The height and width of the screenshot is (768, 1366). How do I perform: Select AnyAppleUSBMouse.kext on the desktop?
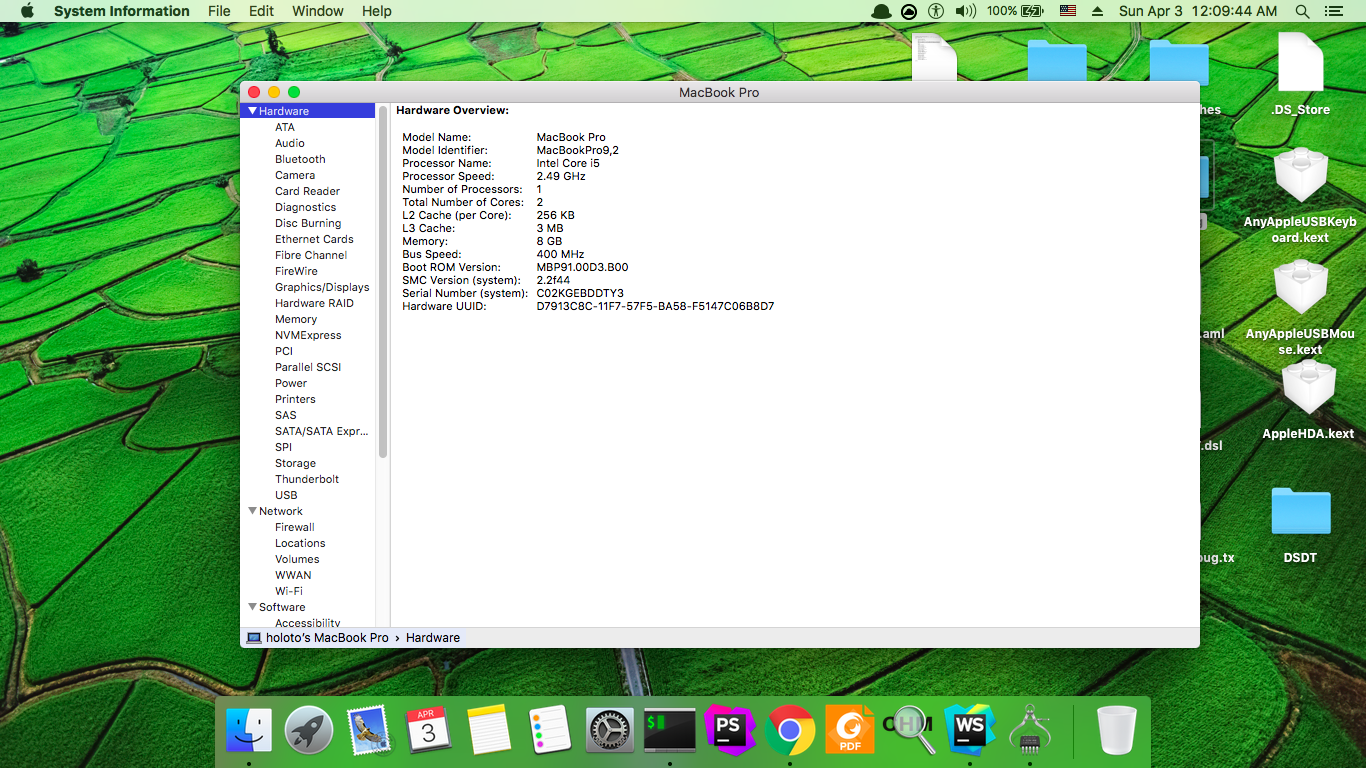coord(1300,308)
